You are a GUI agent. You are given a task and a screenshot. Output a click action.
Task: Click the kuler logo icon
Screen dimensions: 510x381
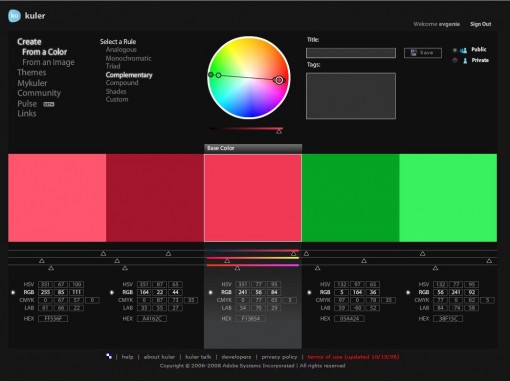14,16
